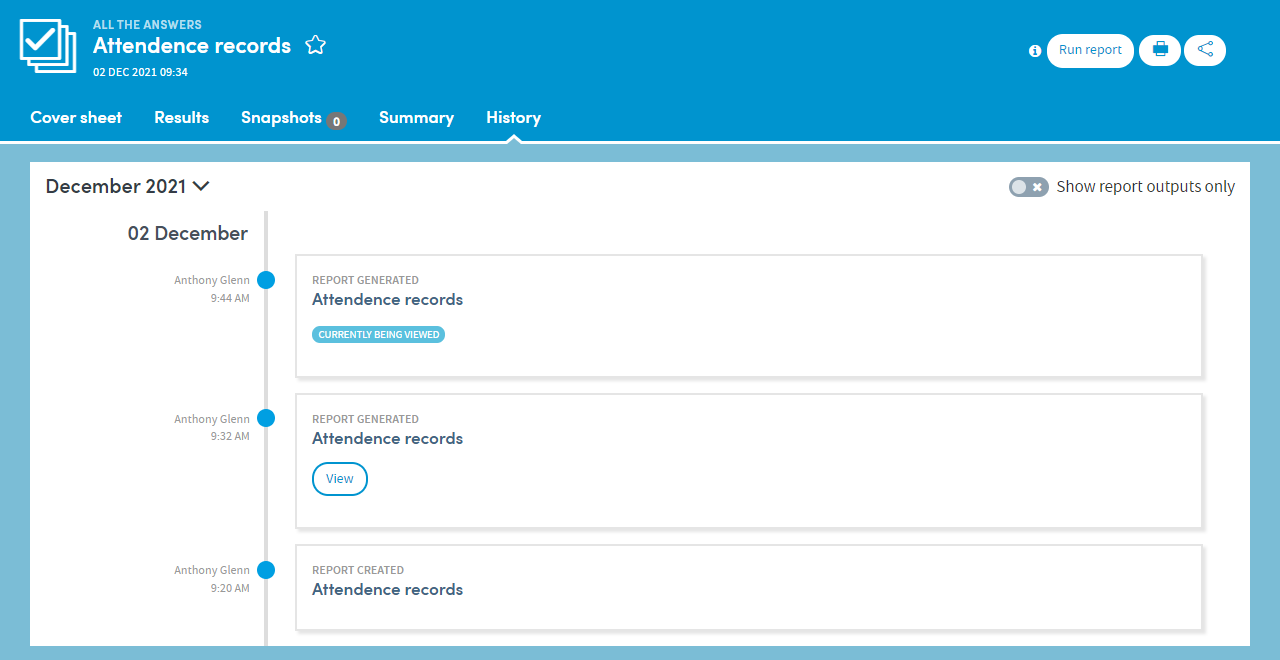Click the ALL THE ANSWERS header text
1280x660 pixels.
tap(147, 25)
